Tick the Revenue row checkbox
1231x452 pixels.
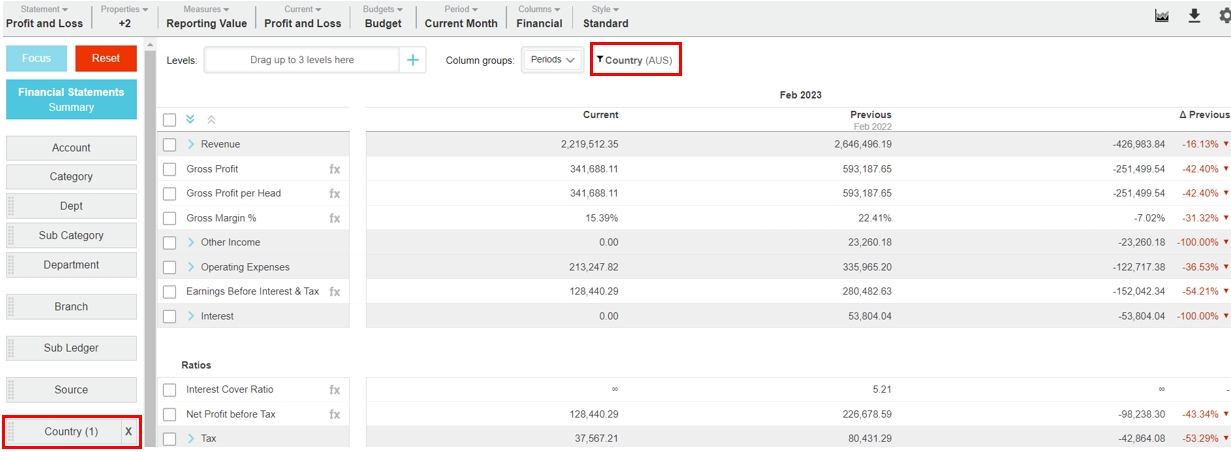pyautogui.click(x=170, y=145)
